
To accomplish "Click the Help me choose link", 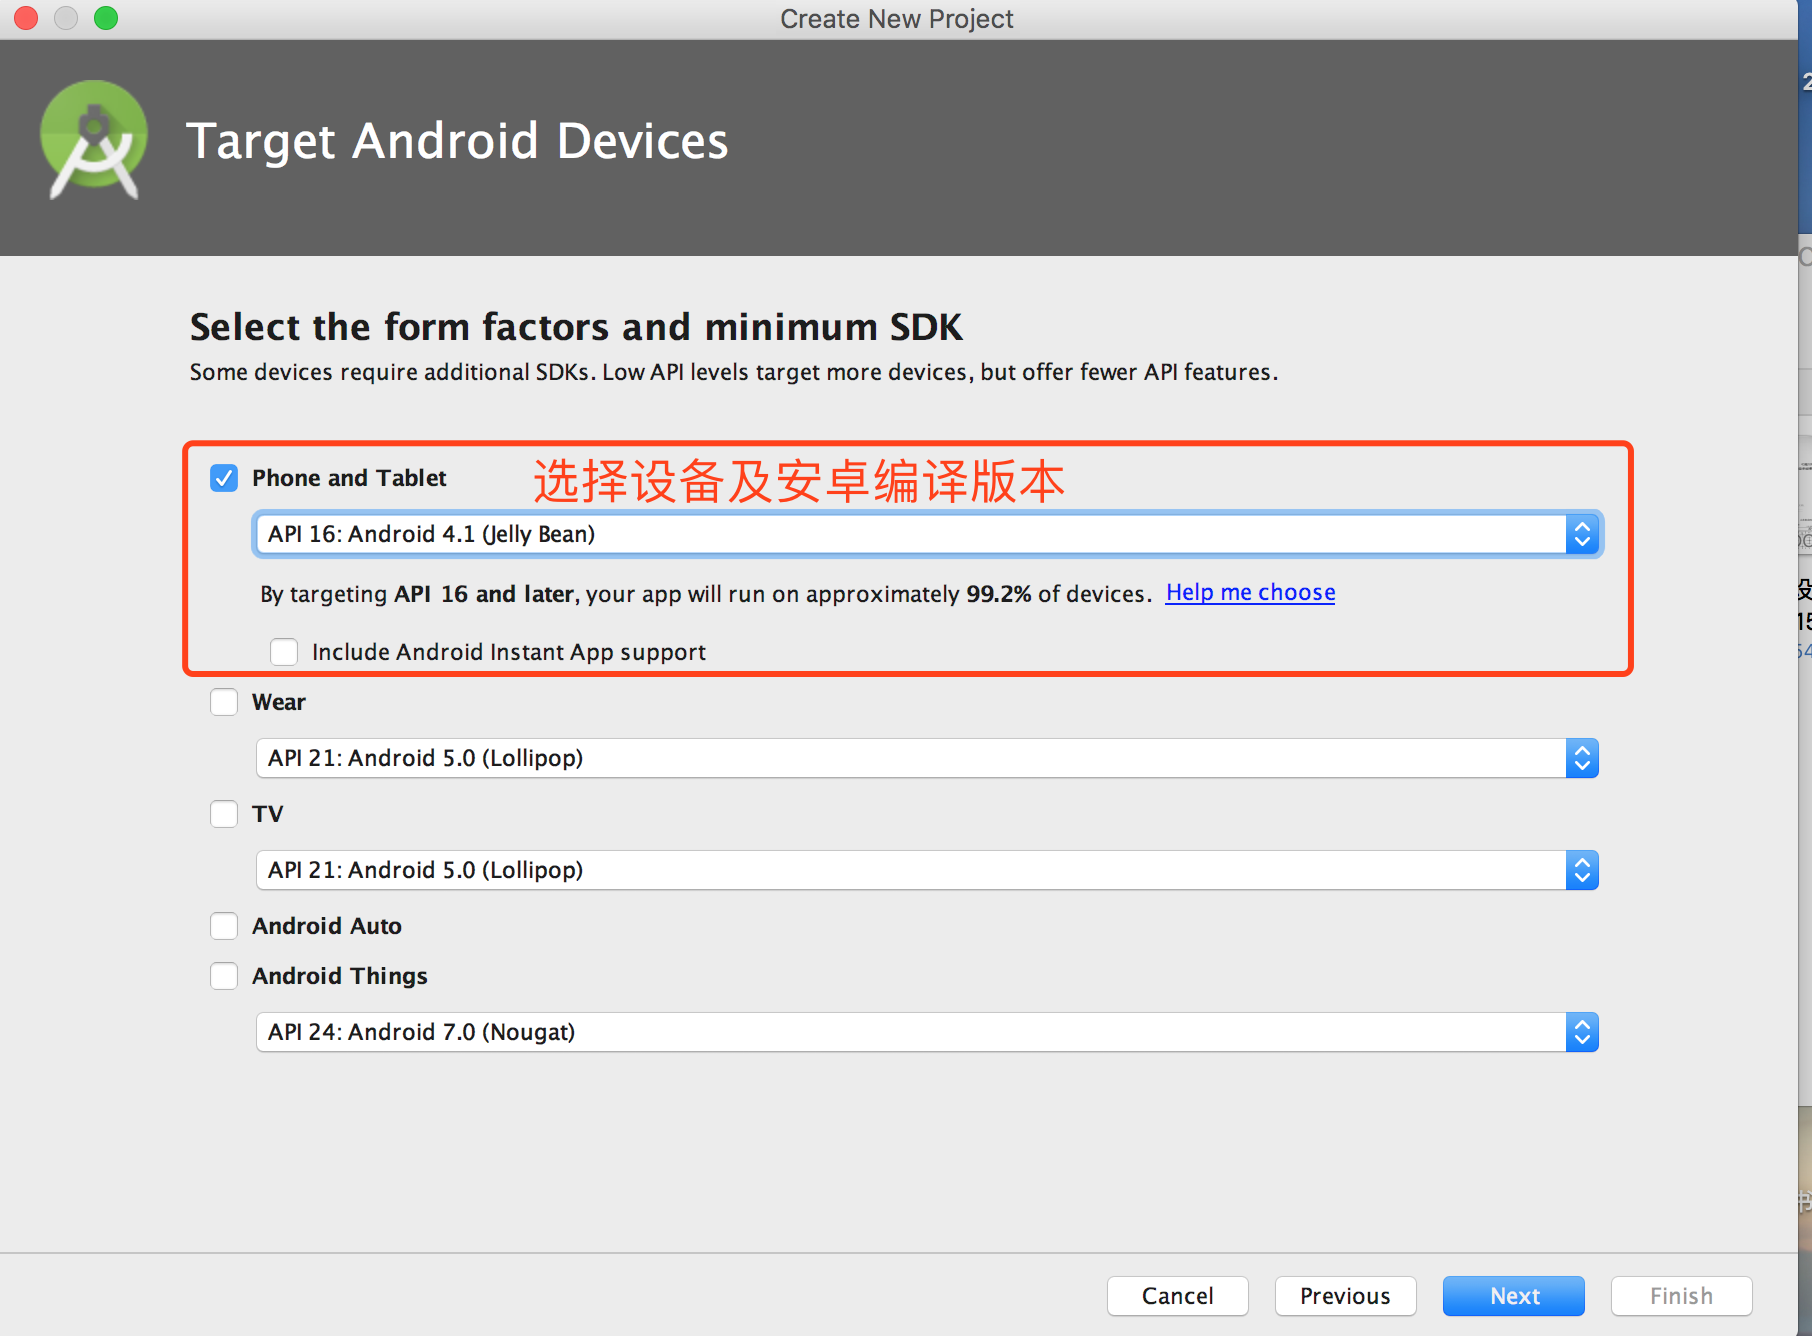I will point(1250,593).
